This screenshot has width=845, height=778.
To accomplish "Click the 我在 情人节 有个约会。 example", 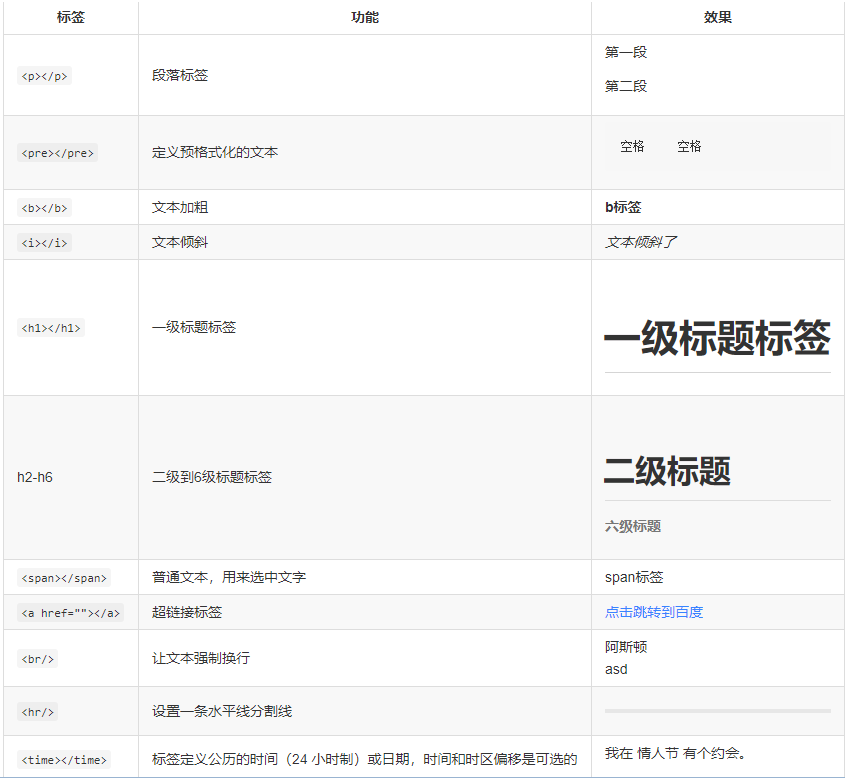I will click(675, 753).
